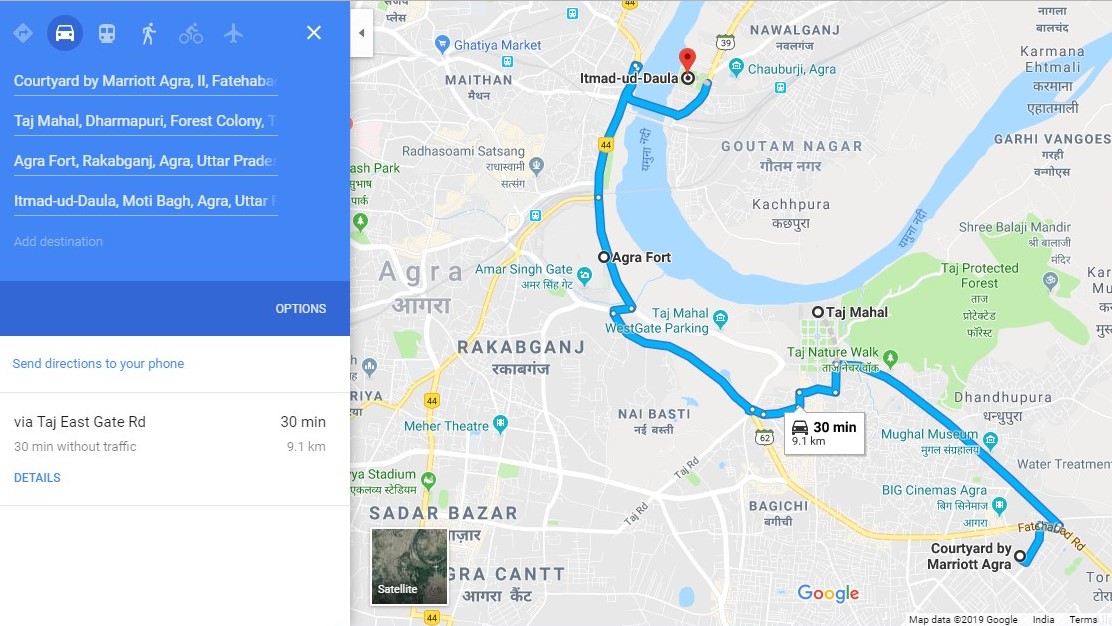1112x626 pixels.
Task: Close the directions panel with X
Action: (313, 33)
